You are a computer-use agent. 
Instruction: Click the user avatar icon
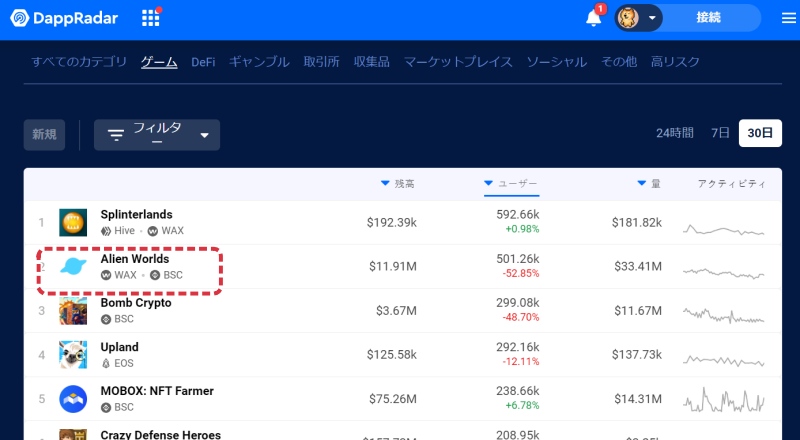tap(628, 18)
